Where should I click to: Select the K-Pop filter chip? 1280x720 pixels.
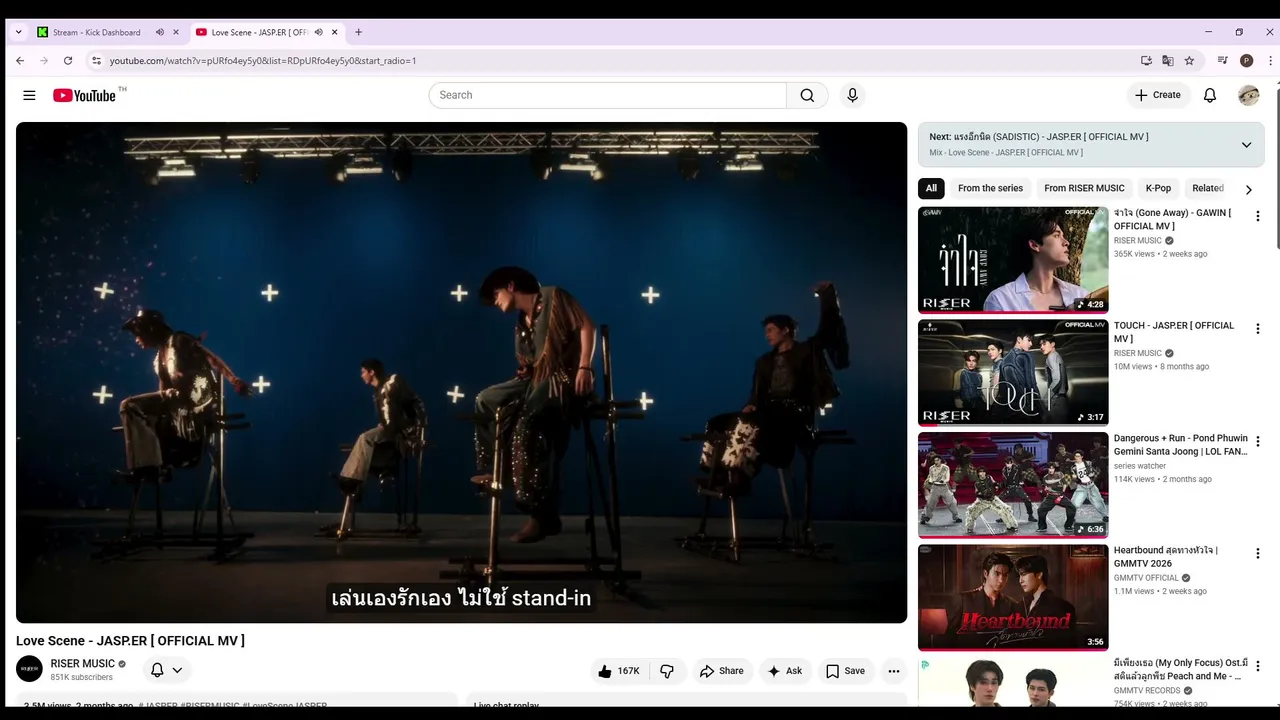pyautogui.click(x=1158, y=188)
